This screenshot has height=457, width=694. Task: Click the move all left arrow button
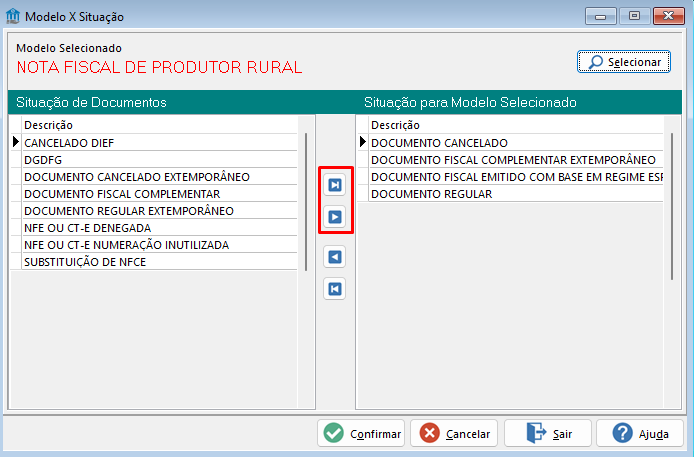[x=335, y=289]
